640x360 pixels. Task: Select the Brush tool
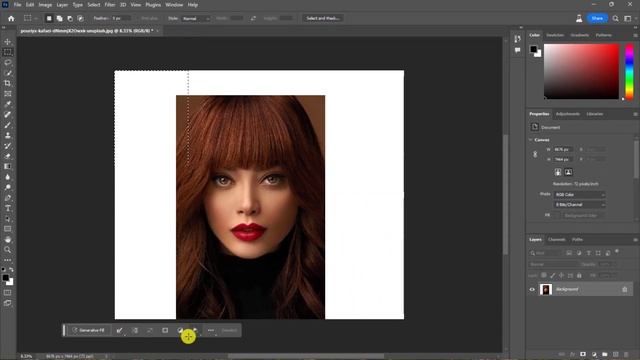tap(7, 125)
